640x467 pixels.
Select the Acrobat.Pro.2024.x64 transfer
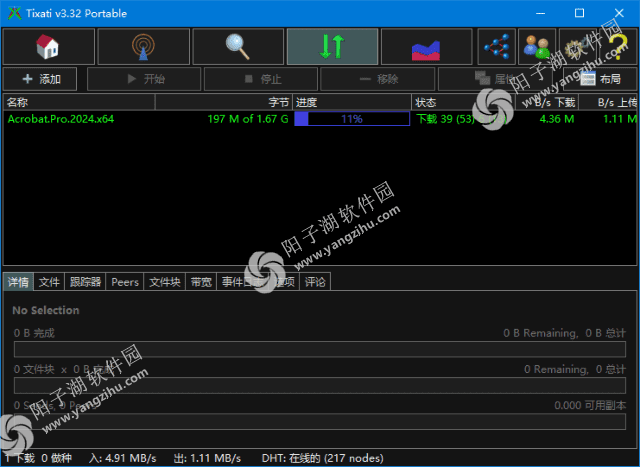61,119
